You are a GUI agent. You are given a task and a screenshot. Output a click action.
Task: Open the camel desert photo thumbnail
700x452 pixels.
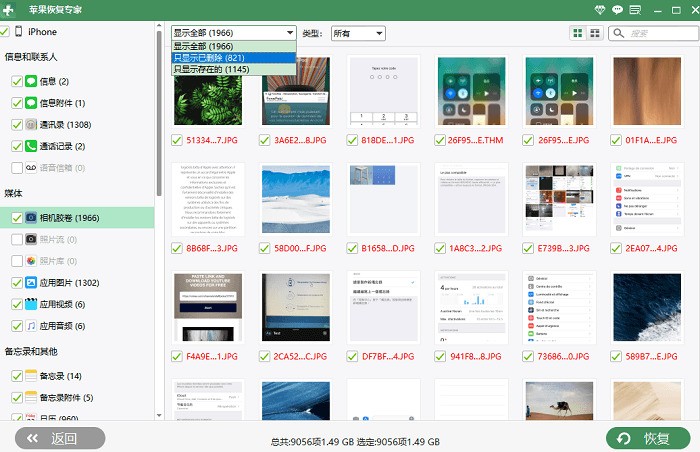pos(559,401)
